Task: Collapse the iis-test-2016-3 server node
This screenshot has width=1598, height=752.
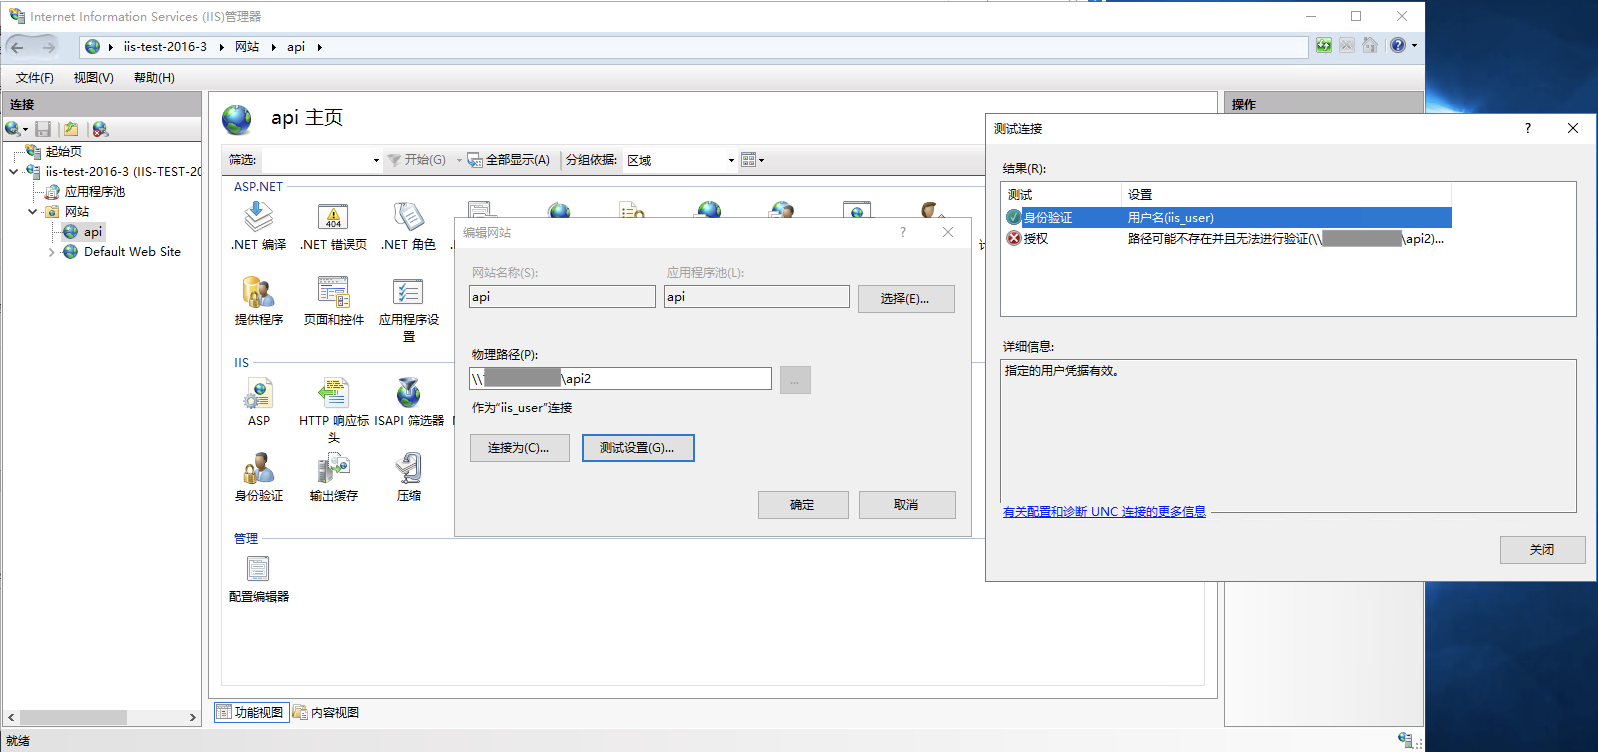Action: tap(13, 172)
